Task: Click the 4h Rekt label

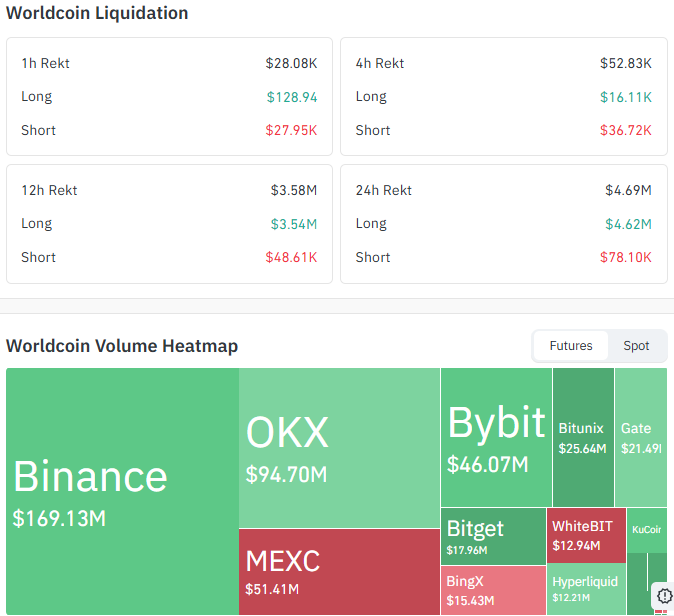Action: coord(380,63)
